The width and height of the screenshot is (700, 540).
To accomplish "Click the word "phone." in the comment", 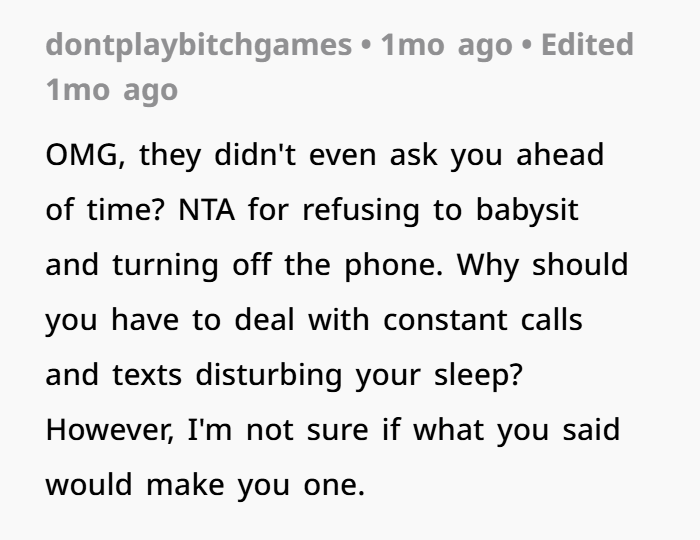I will (394, 266).
